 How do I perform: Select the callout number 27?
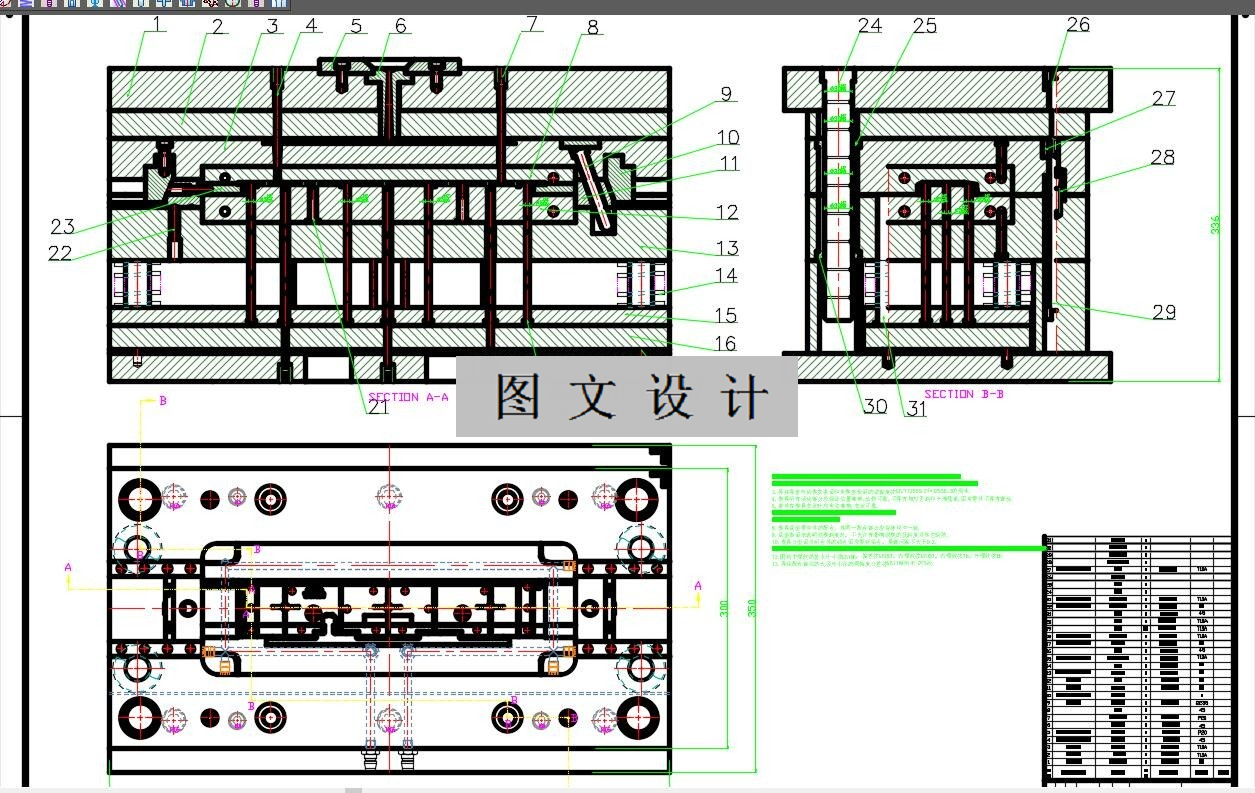click(1163, 98)
